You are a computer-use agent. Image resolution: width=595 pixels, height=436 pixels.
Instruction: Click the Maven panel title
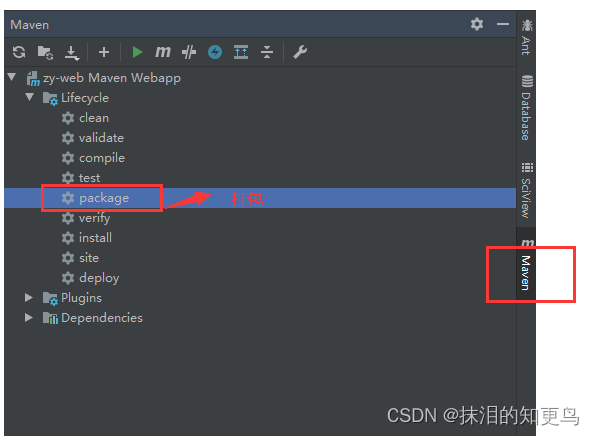[x=30, y=25]
